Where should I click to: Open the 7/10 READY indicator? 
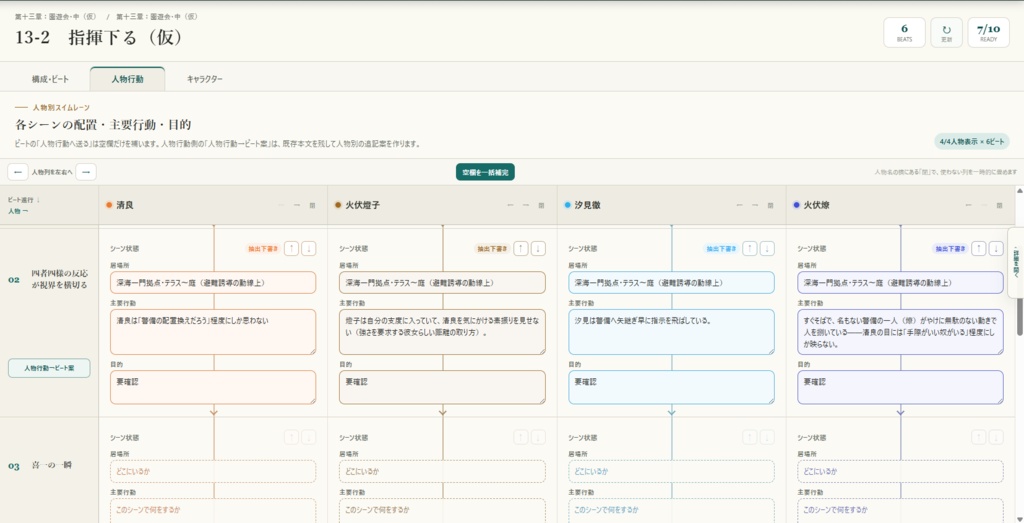click(989, 33)
